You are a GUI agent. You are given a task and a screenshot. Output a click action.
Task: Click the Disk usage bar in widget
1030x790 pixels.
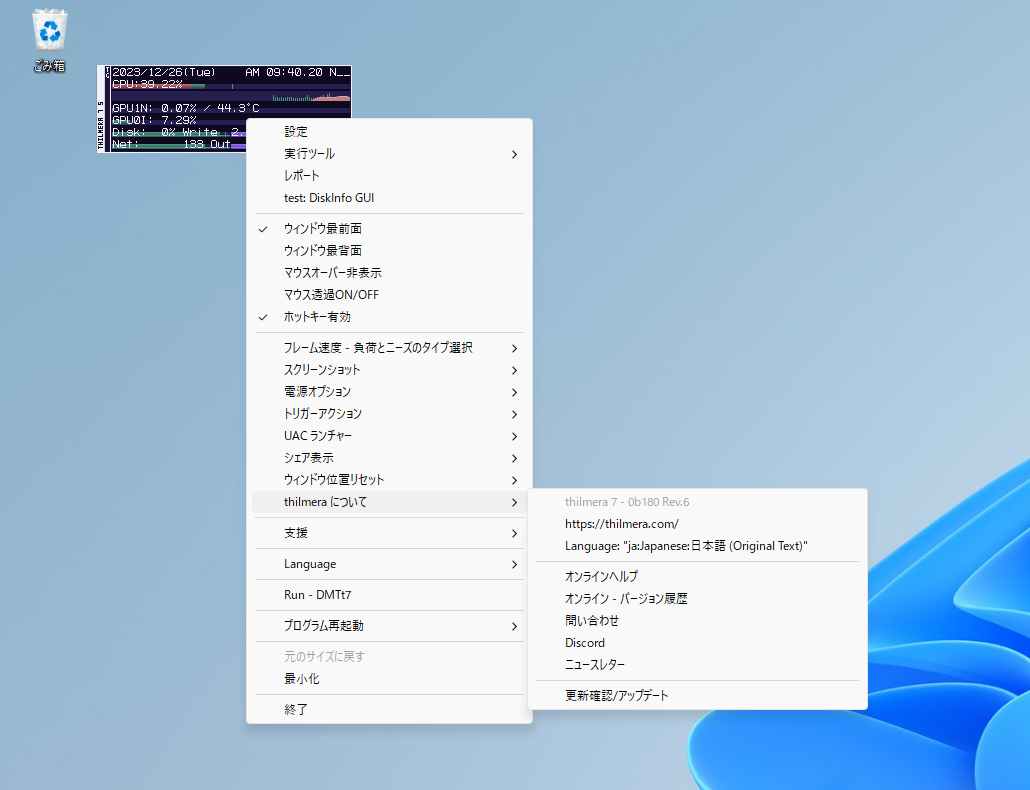tap(179, 132)
